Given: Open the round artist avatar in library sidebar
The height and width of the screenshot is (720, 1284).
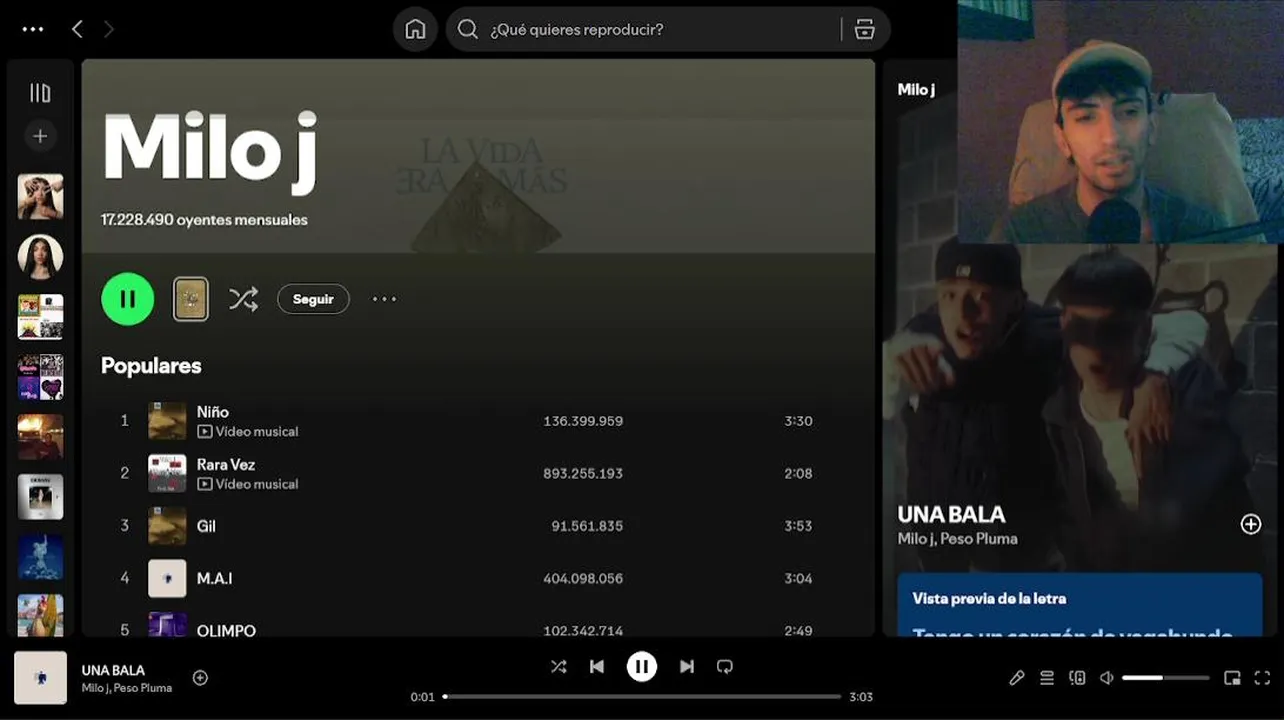Looking at the screenshot, I should pyautogui.click(x=40, y=257).
